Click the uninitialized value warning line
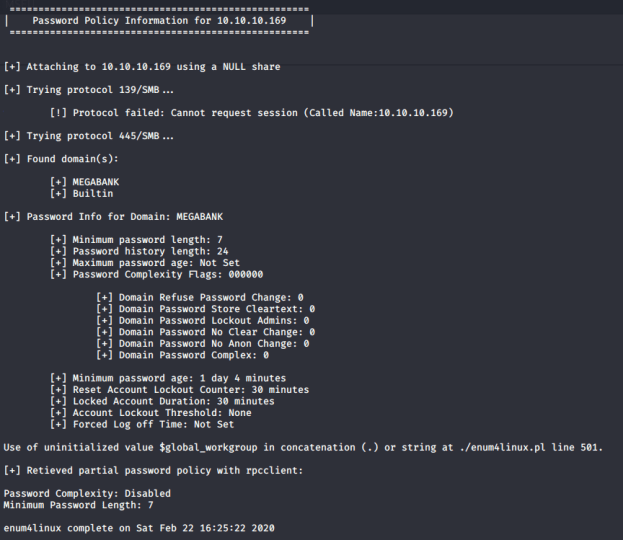Viewport: 623px width, 540px height. (304, 447)
